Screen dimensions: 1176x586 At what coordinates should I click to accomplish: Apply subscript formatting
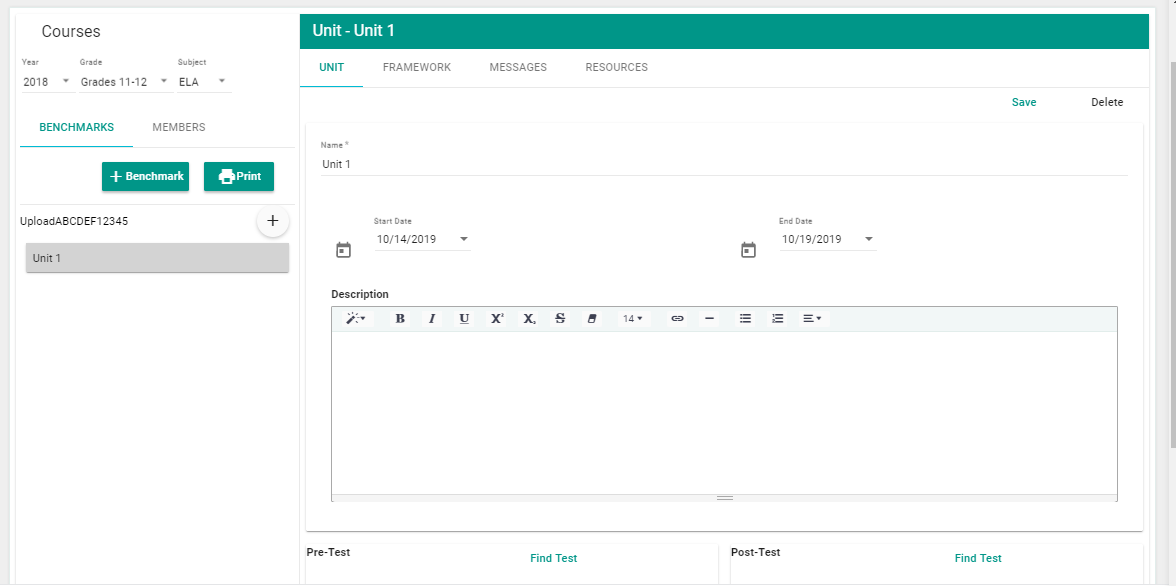[x=530, y=319]
